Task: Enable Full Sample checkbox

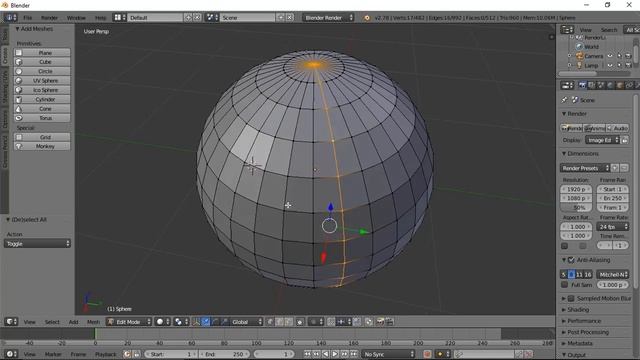Action: point(564,285)
